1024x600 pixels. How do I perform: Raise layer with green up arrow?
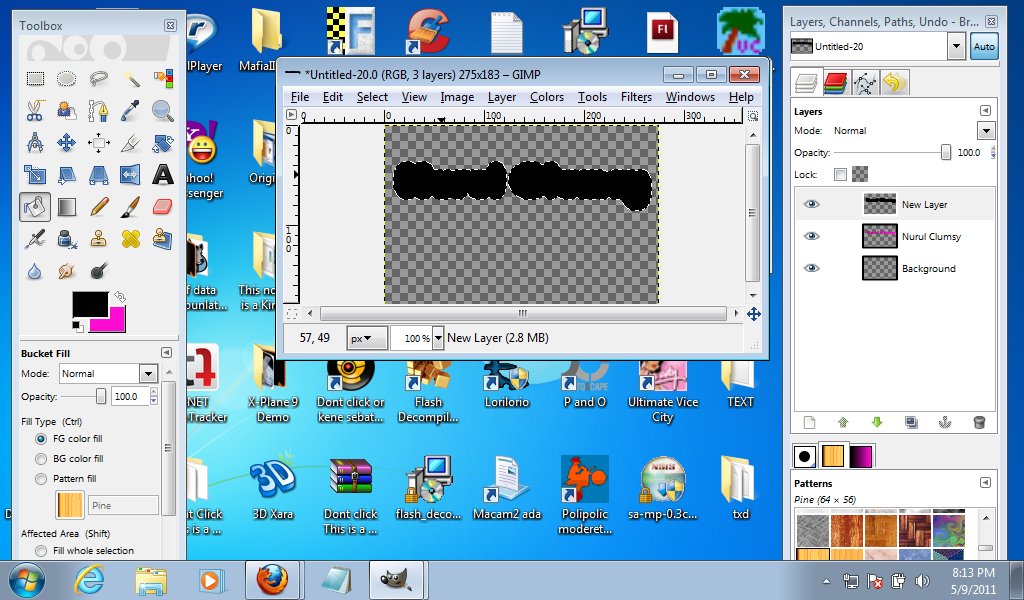point(843,422)
